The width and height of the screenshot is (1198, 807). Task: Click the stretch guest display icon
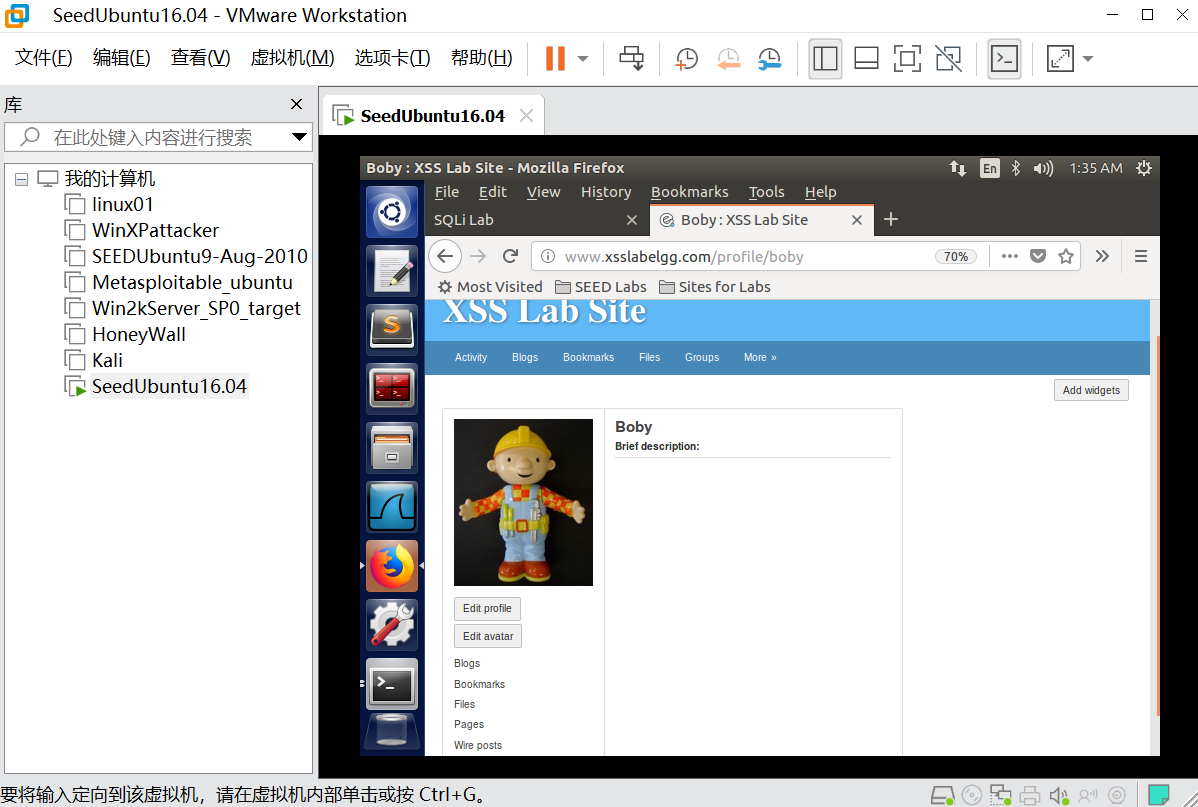pos(1060,58)
